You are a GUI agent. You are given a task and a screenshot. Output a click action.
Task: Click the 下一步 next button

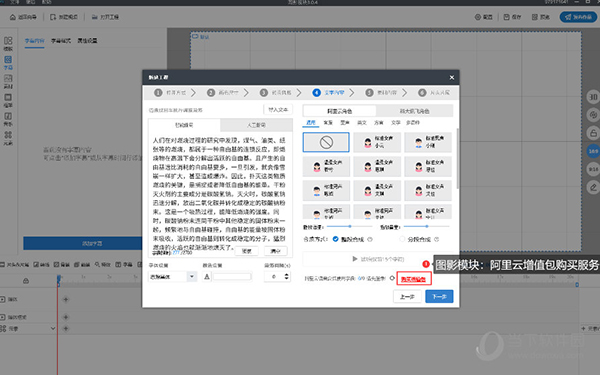439,297
